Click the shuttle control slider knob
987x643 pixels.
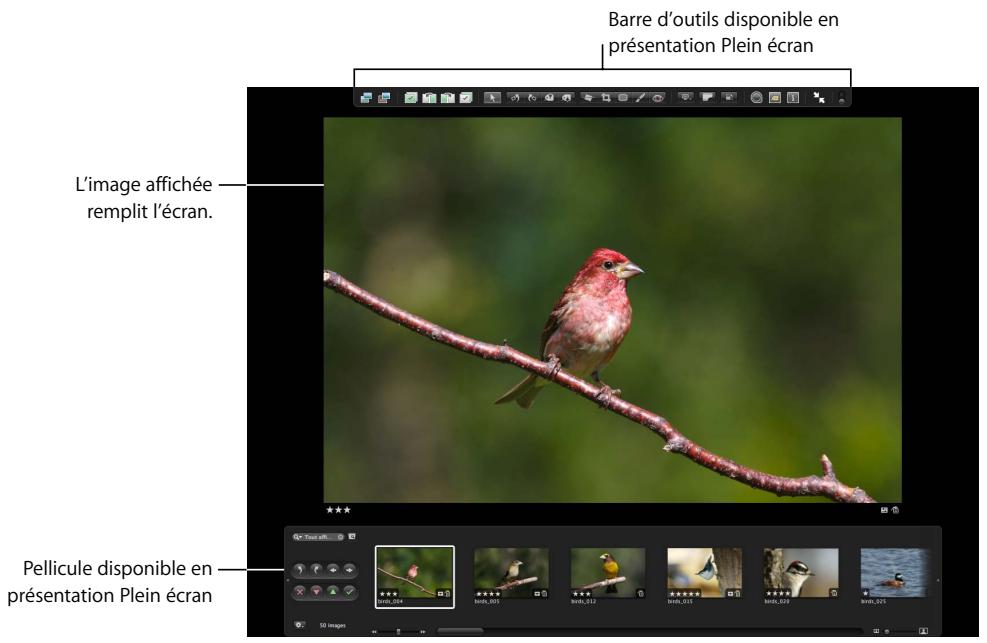point(398,631)
